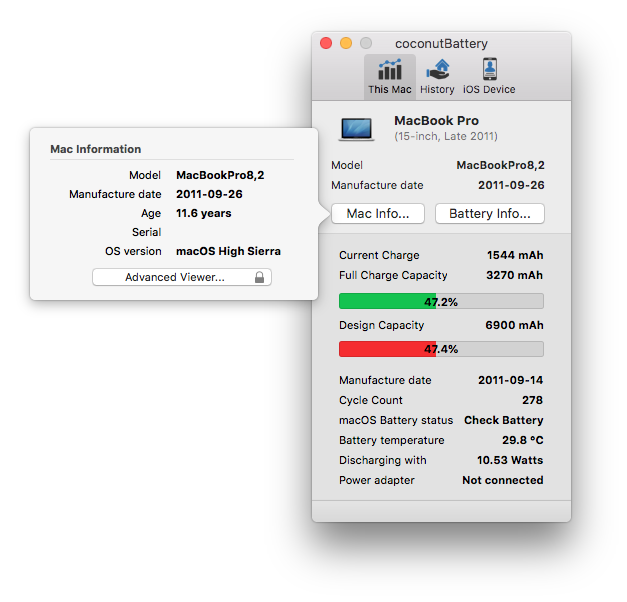The width and height of the screenshot is (627, 602).
Task: Click the green 47.2% charge bar
Action: click(x=441, y=301)
